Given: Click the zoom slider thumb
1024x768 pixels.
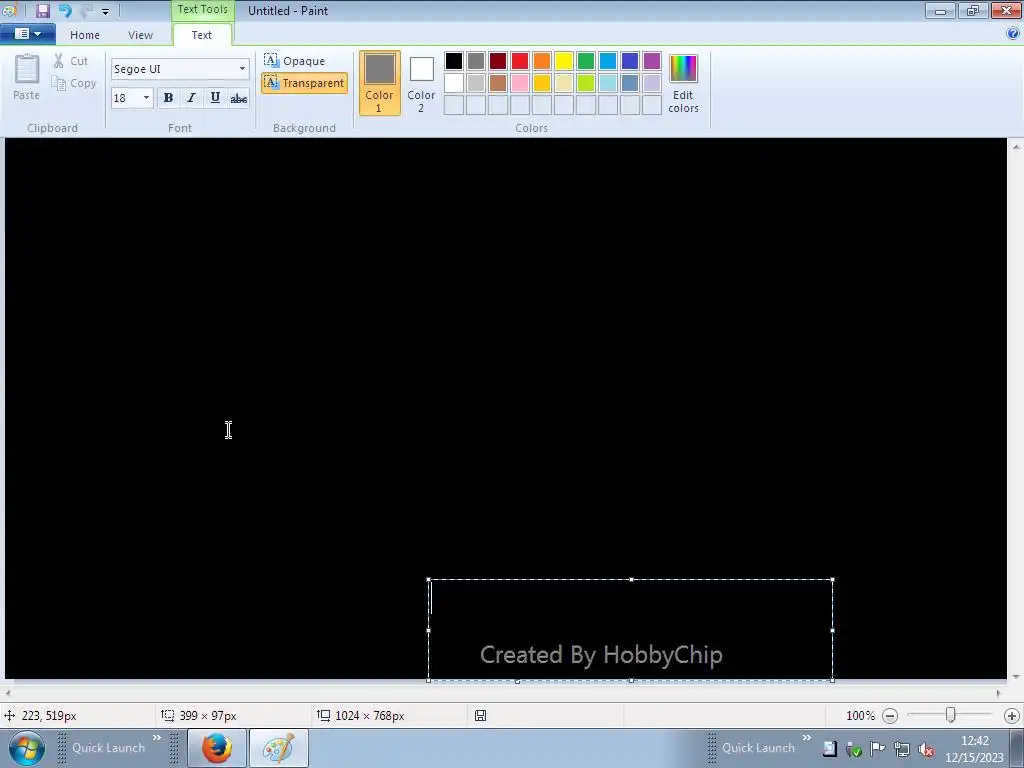Looking at the screenshot, I should click(951, 716).
